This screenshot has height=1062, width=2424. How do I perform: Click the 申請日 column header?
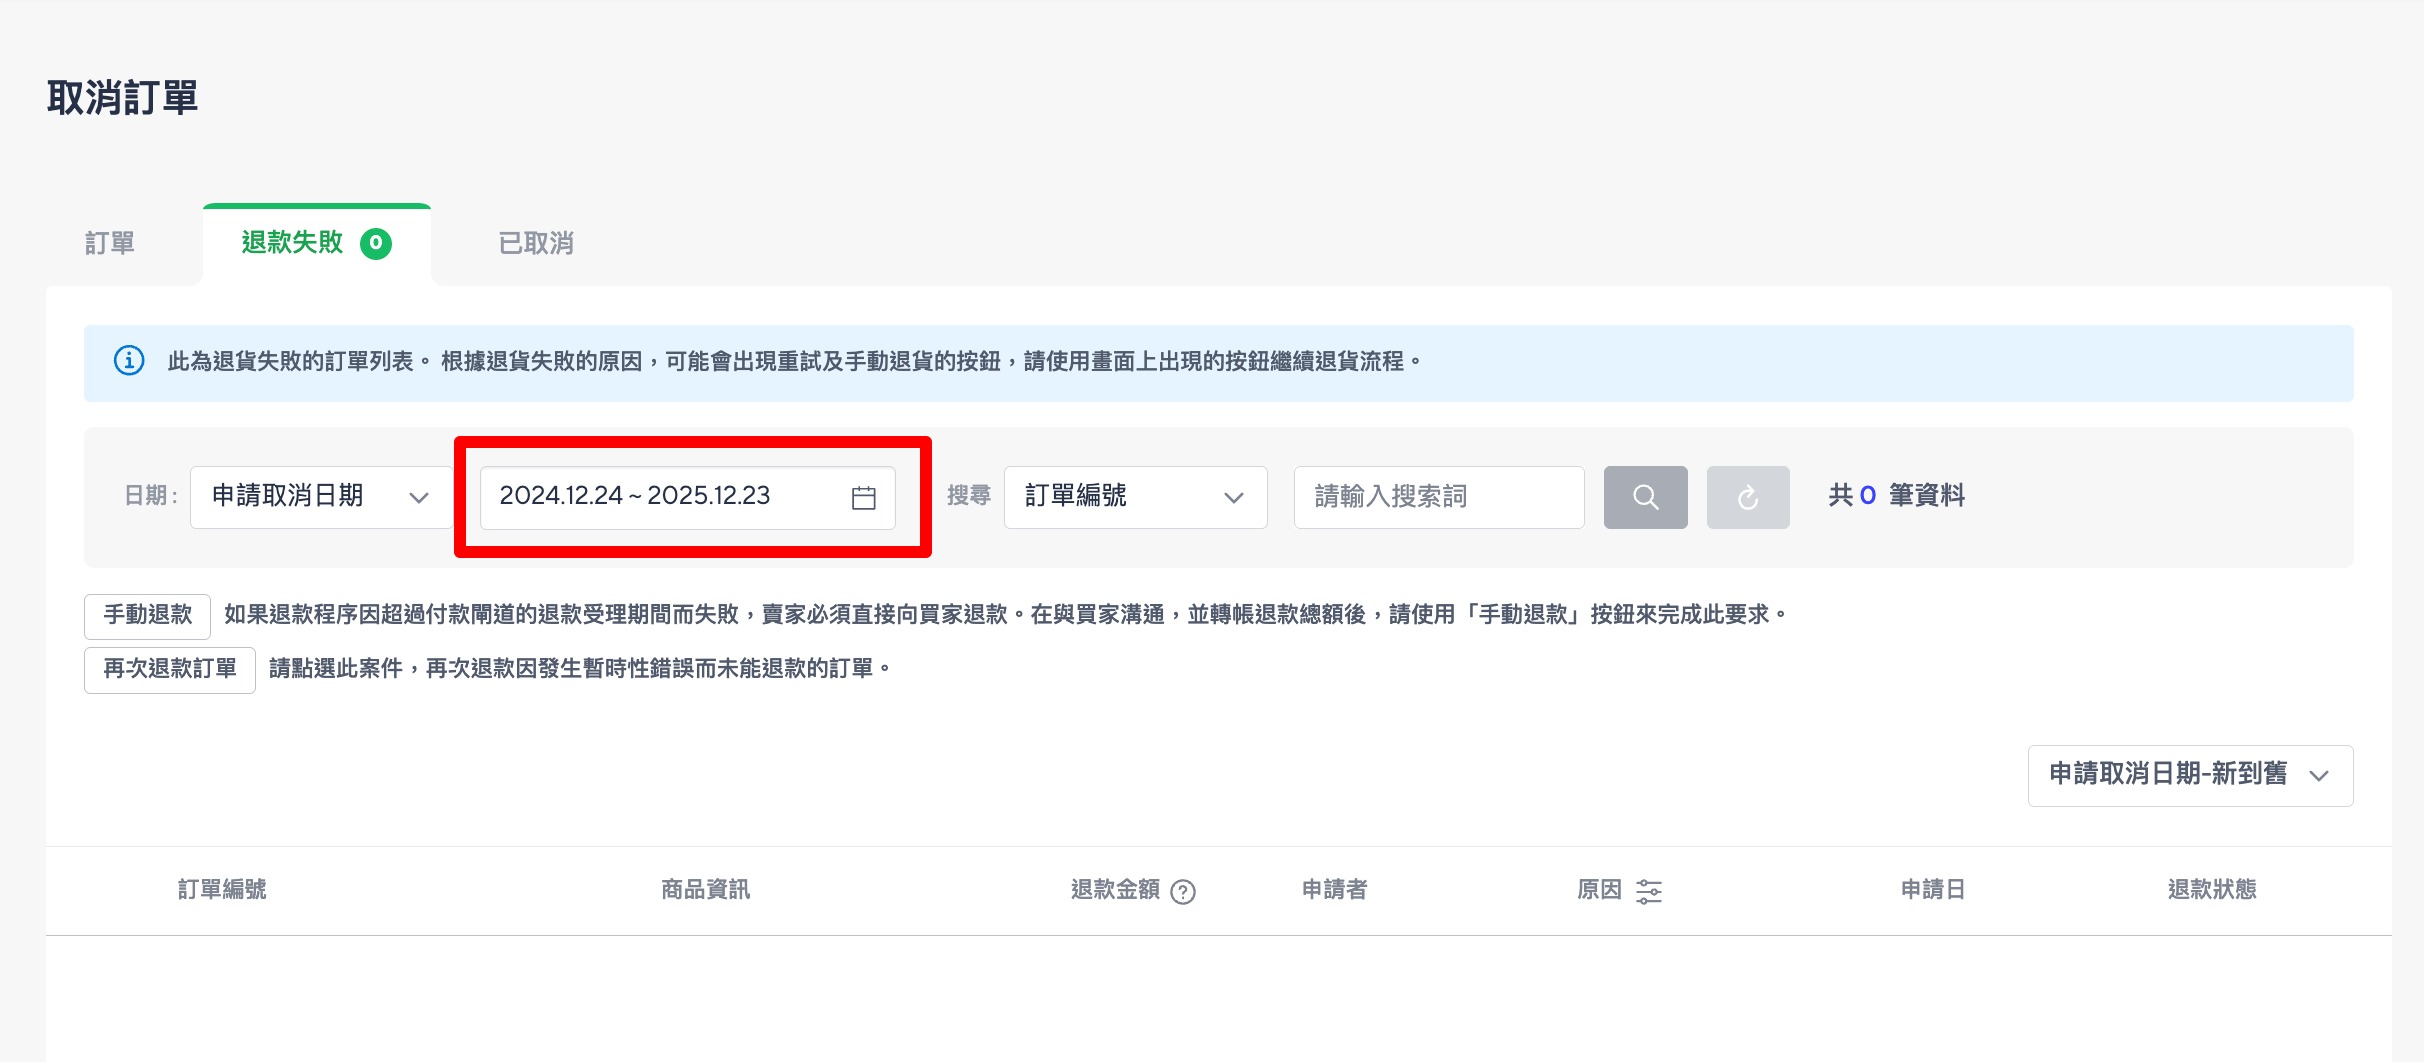tap(1932, 890)
